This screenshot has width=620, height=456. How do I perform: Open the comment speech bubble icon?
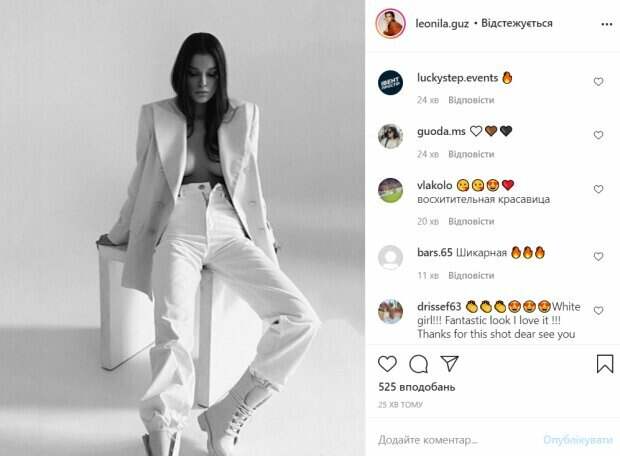(418, 364)
